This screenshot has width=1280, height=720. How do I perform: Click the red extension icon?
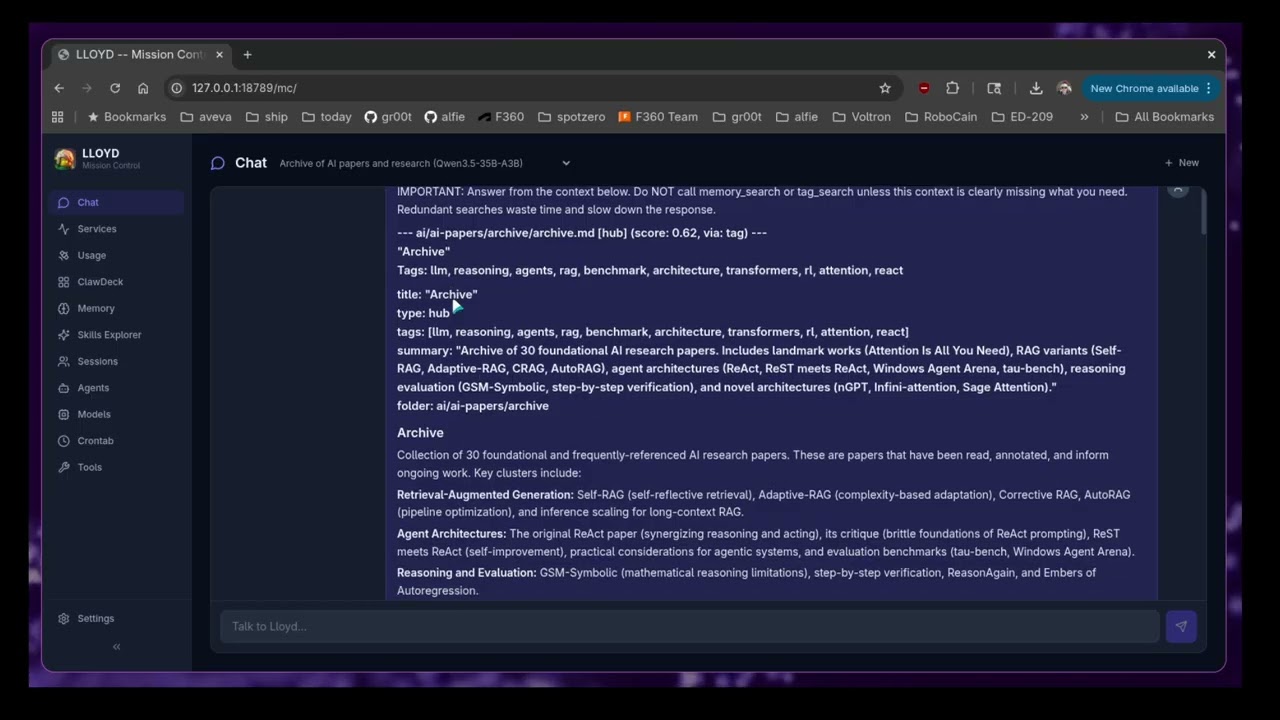click(924, 88)
